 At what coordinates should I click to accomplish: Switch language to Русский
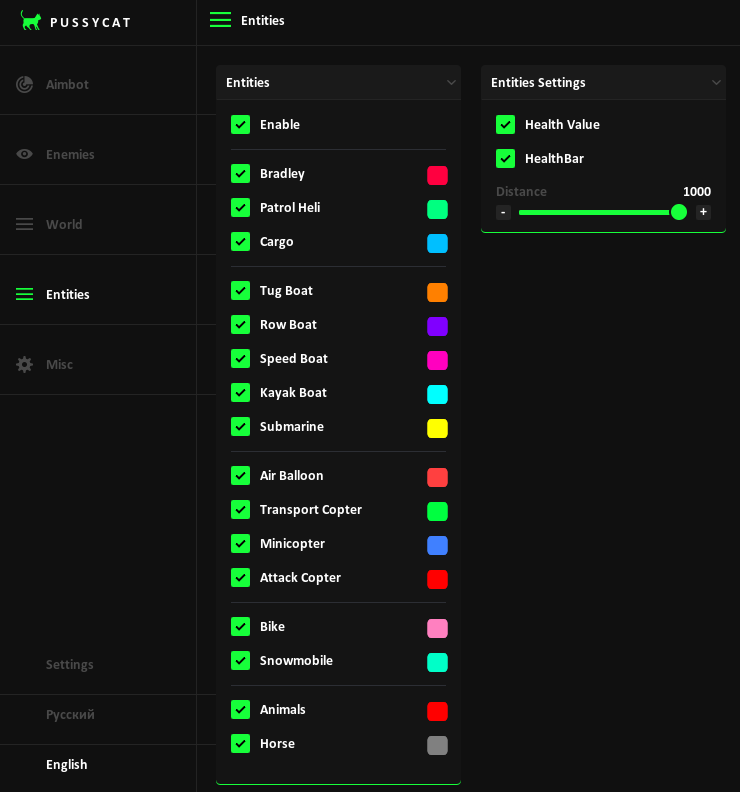pos(70,714)
